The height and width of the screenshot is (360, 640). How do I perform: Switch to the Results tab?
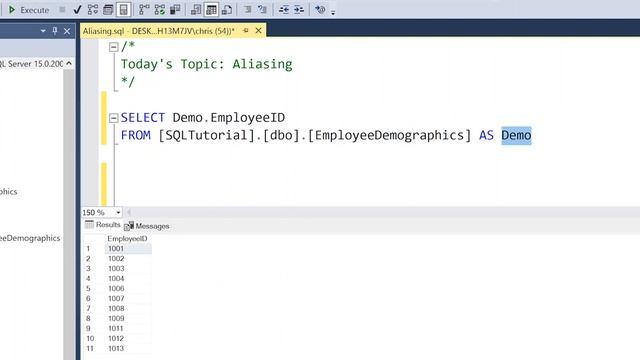[103, 225]
